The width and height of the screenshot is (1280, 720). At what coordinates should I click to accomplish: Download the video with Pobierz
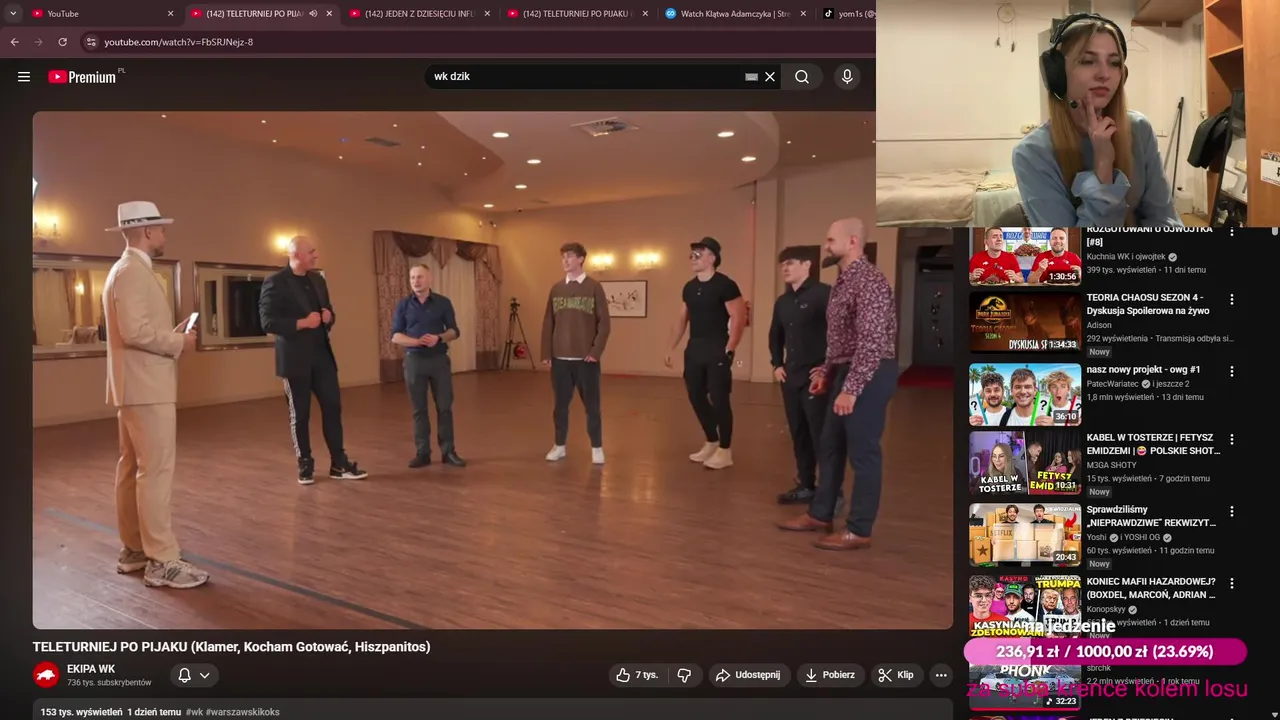(829, 675)
